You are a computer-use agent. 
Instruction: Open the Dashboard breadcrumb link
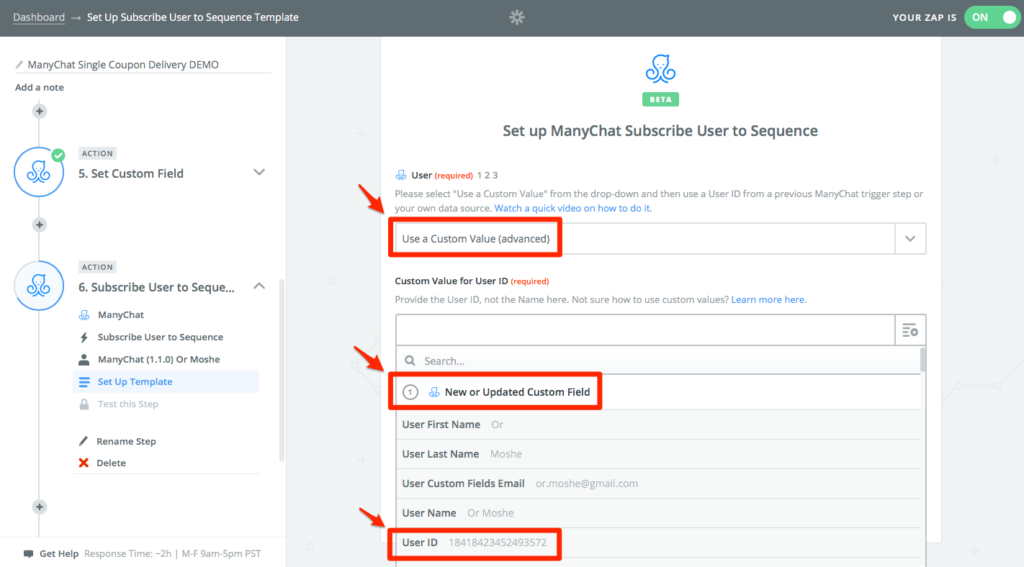pyautogui.click(x=39, y=18)
